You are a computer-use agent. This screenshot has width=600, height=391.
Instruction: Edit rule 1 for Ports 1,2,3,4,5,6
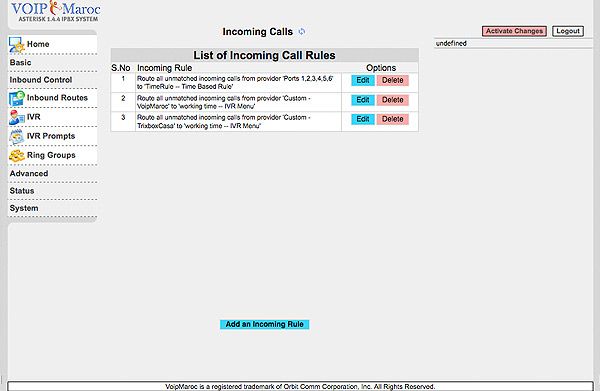363,80
